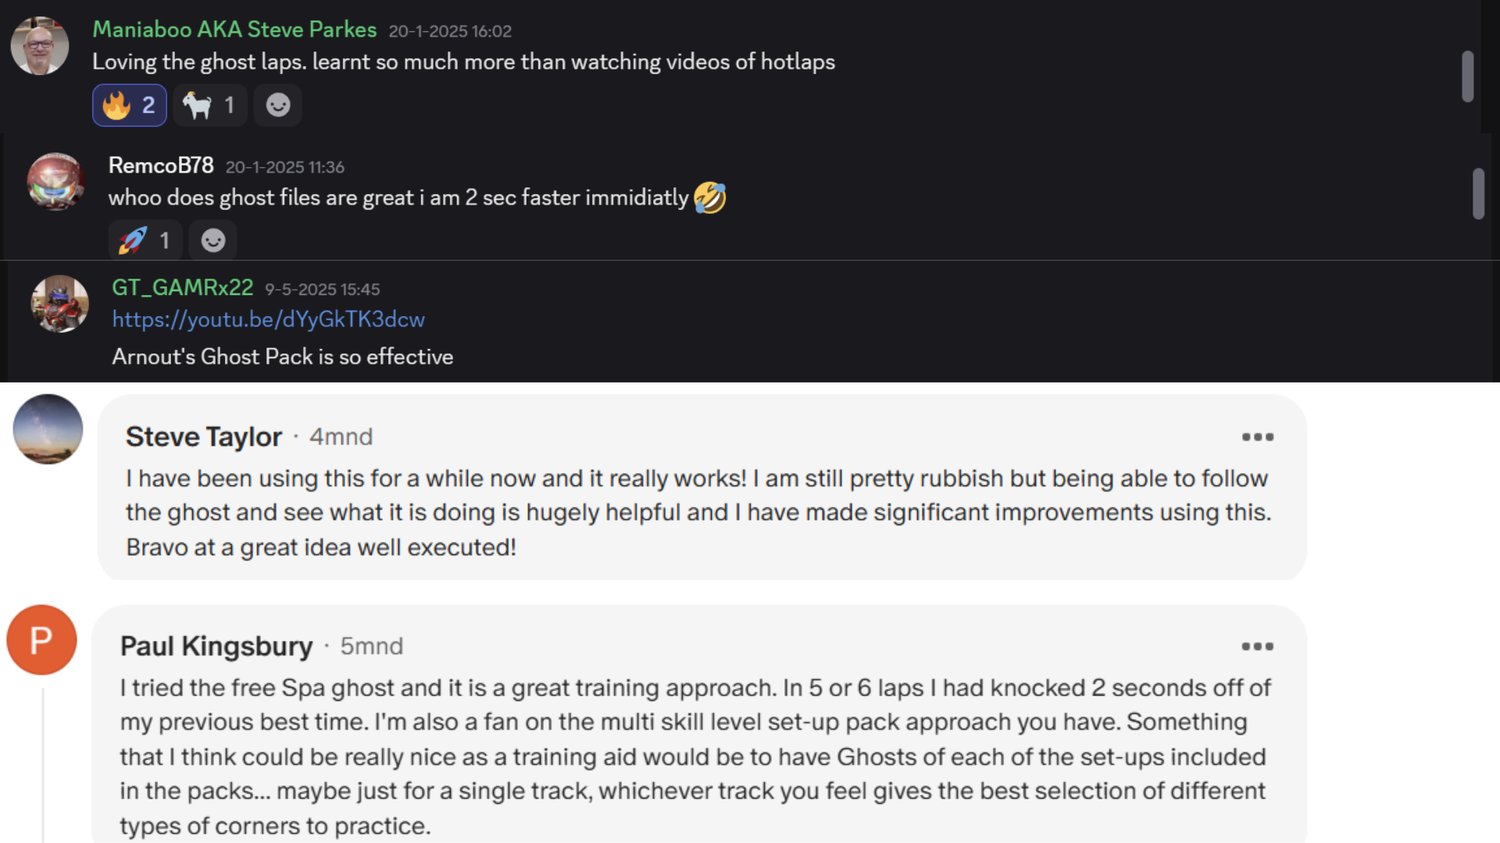The height and width of the screenshot is (843, 1500).
Task: Click the RemcoB78 username
Action: pos(161,165)
